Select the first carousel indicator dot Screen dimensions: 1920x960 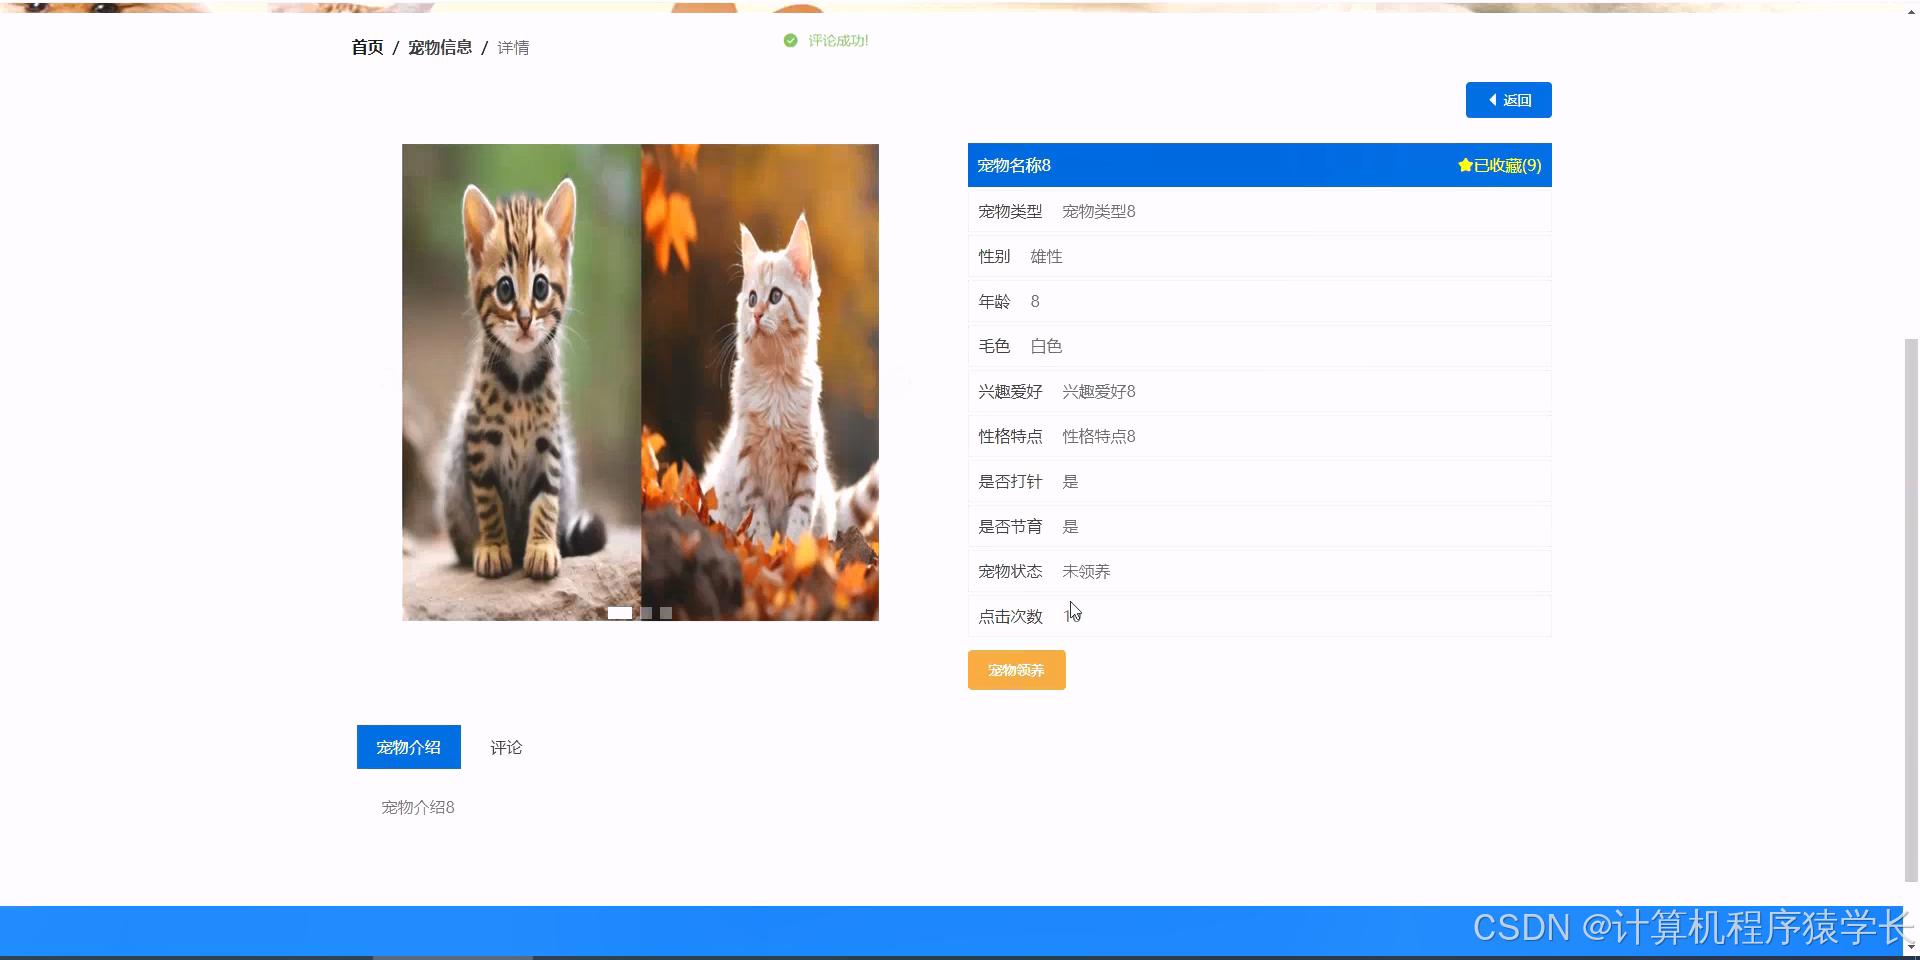(621, 613)
